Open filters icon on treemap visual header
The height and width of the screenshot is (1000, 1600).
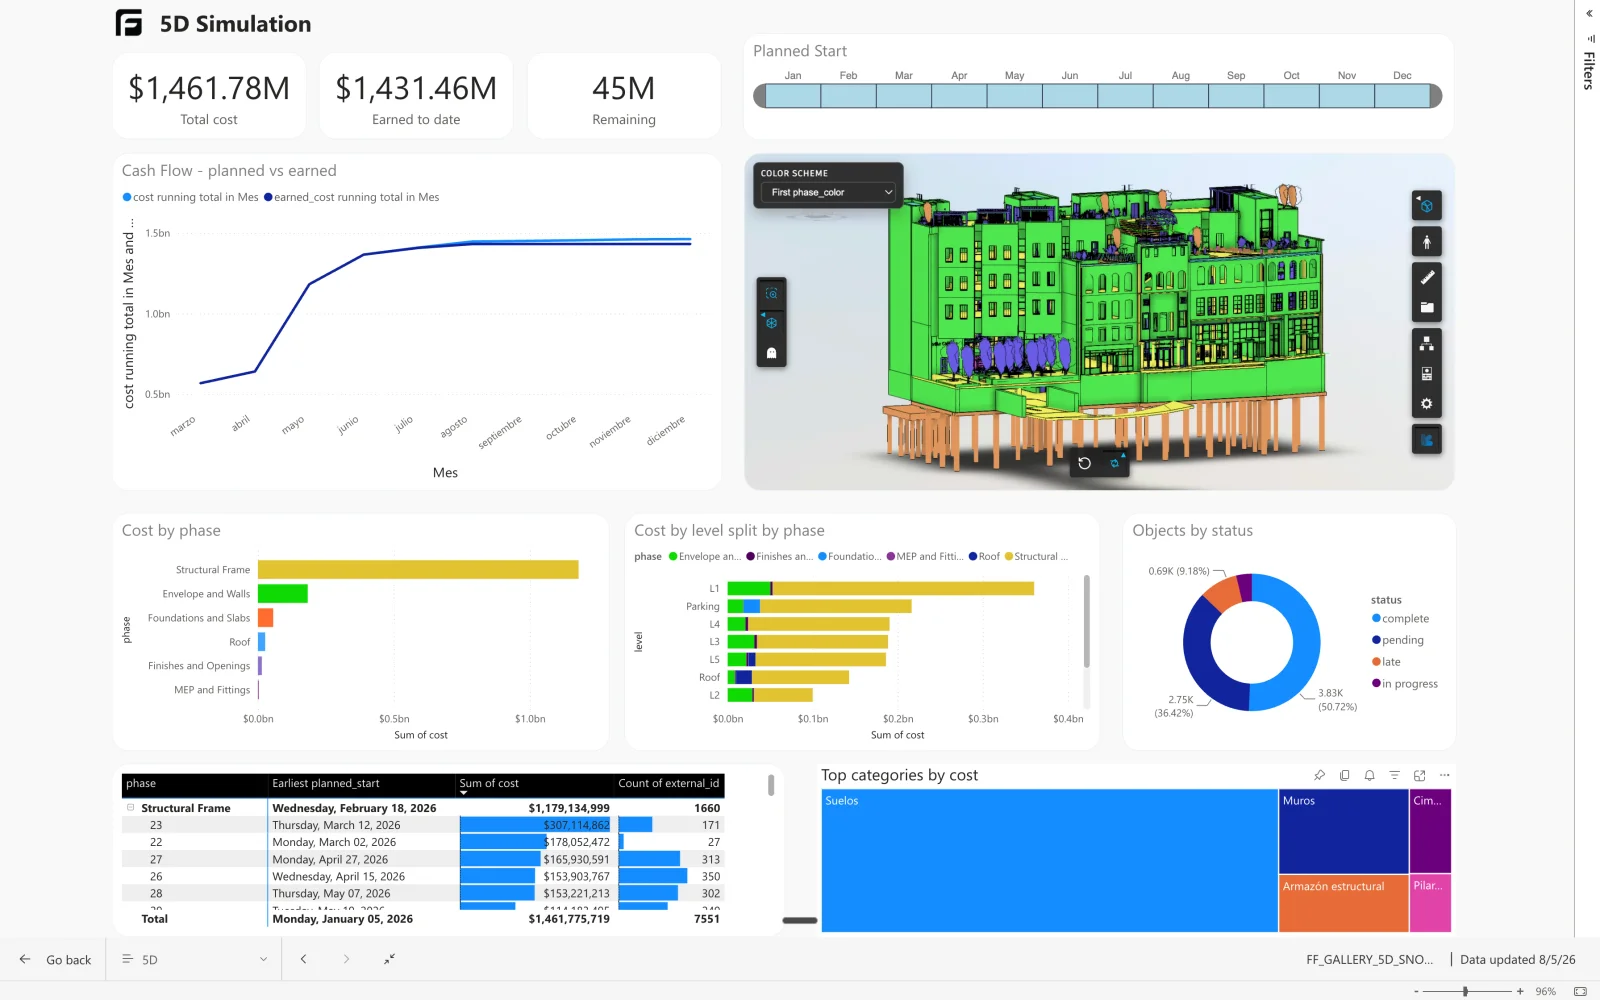1394,775
